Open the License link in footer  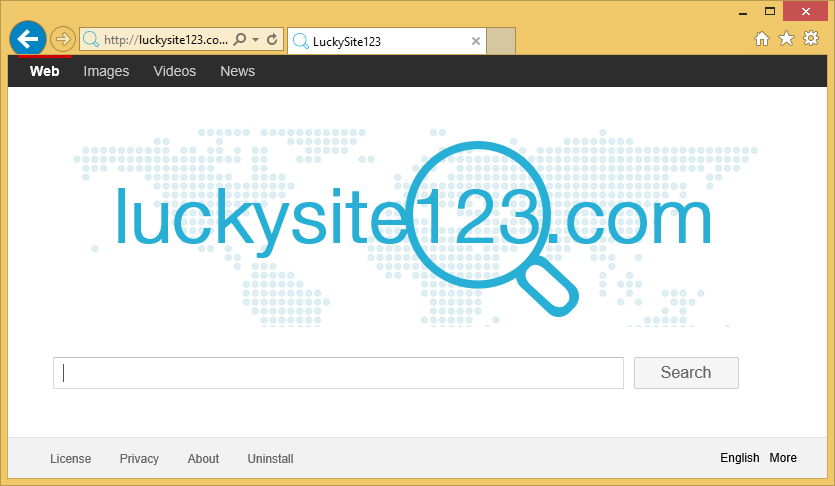[x=70, y=459]
